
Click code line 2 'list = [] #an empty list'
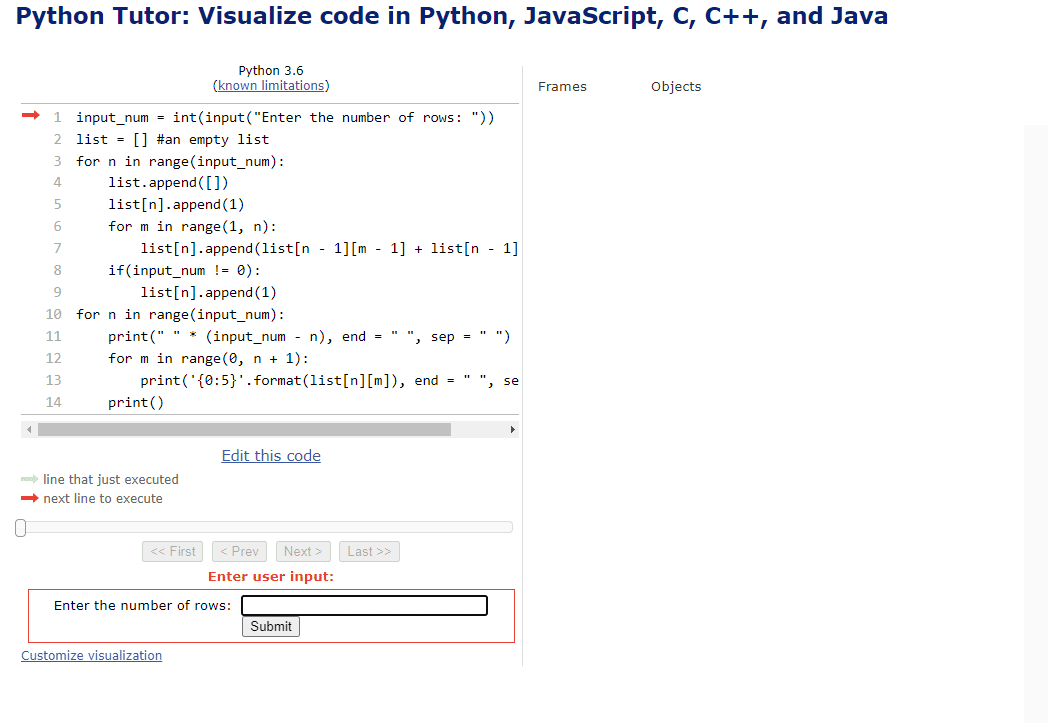(172, 140)
